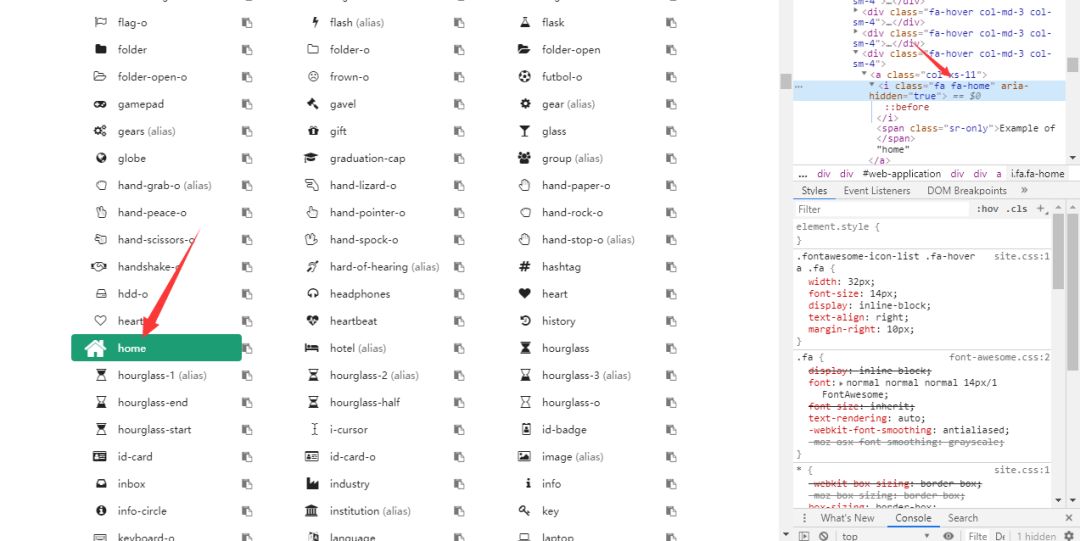Click the gamepad icon in the list

[101, 104]
